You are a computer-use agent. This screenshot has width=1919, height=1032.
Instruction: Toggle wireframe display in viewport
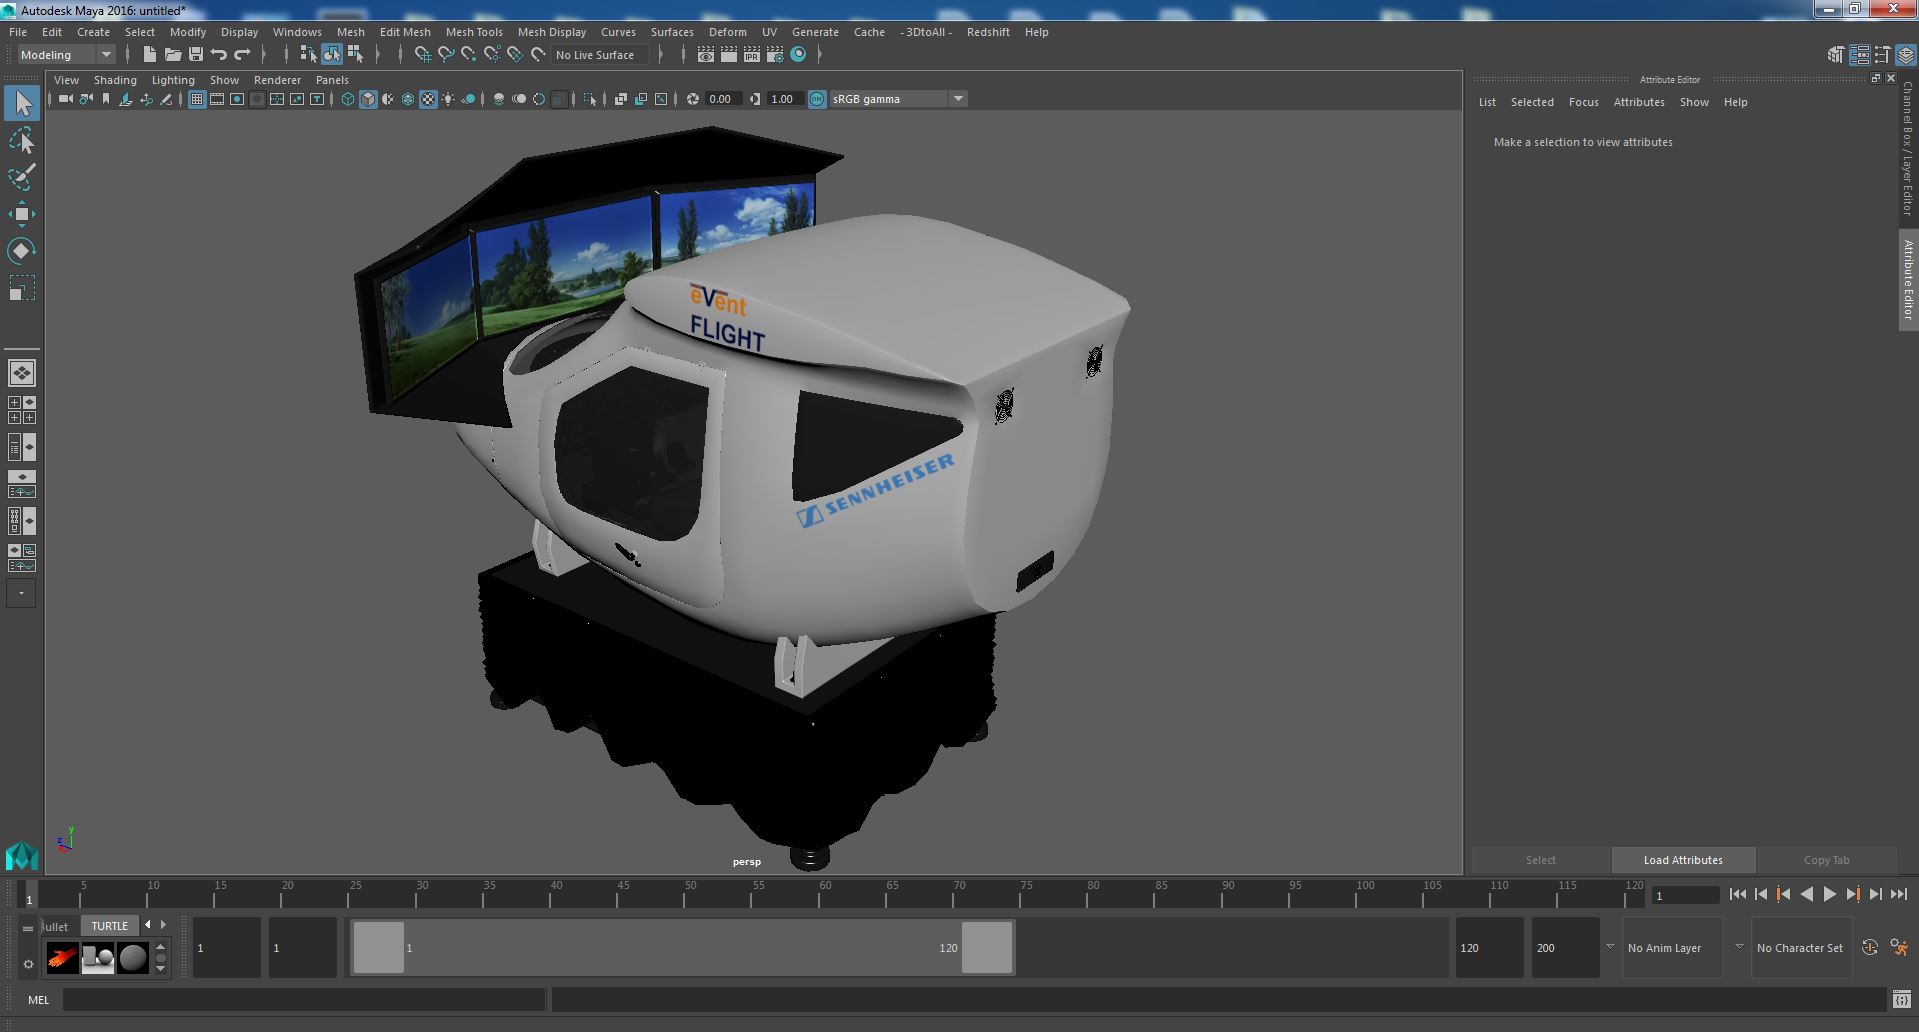click(x=348, y=99)
